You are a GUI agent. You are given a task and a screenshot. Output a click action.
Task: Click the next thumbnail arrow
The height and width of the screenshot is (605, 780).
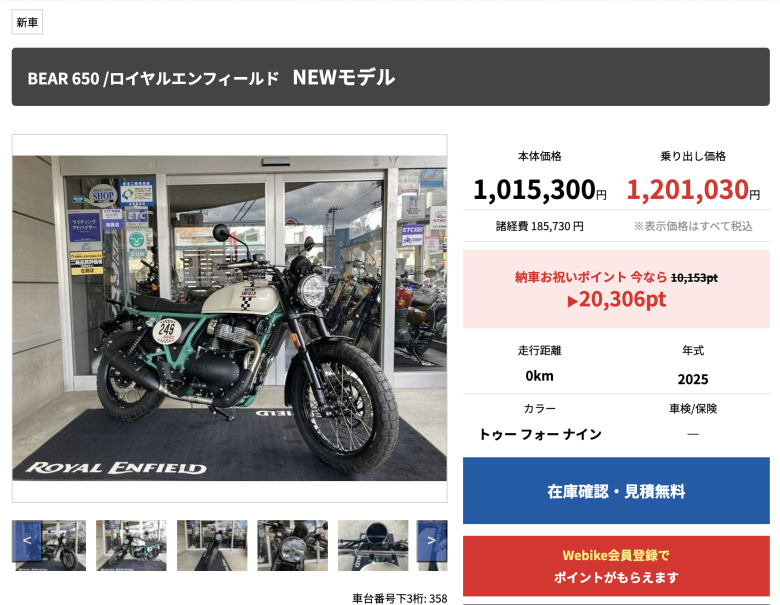point(432,541)
